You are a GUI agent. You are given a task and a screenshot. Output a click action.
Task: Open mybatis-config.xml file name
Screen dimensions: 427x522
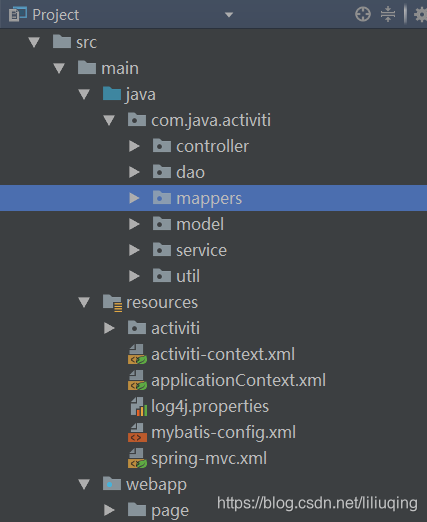tap(223, 433)
